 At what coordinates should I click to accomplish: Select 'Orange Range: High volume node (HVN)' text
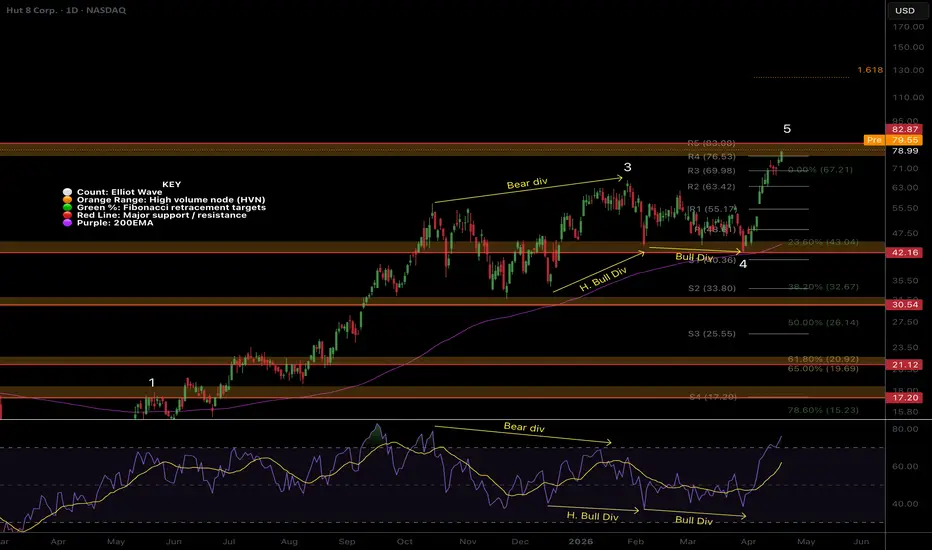click(171, 200)
